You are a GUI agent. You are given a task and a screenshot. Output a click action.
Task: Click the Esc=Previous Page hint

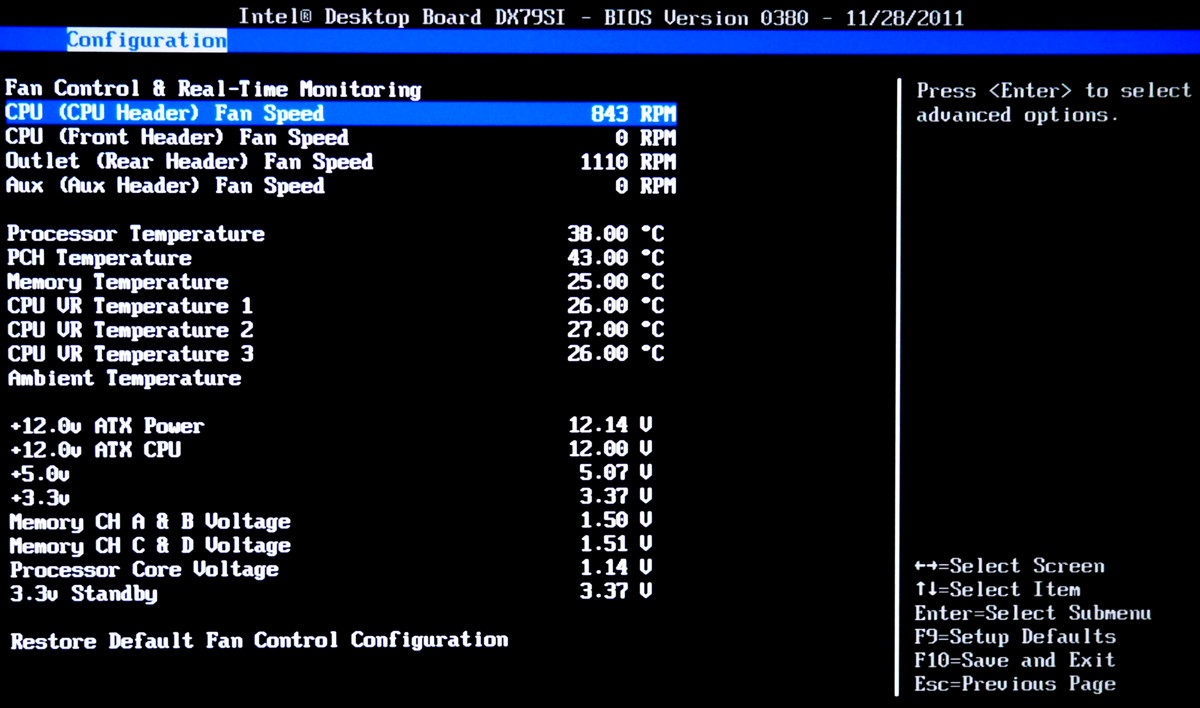(1015, 685)
